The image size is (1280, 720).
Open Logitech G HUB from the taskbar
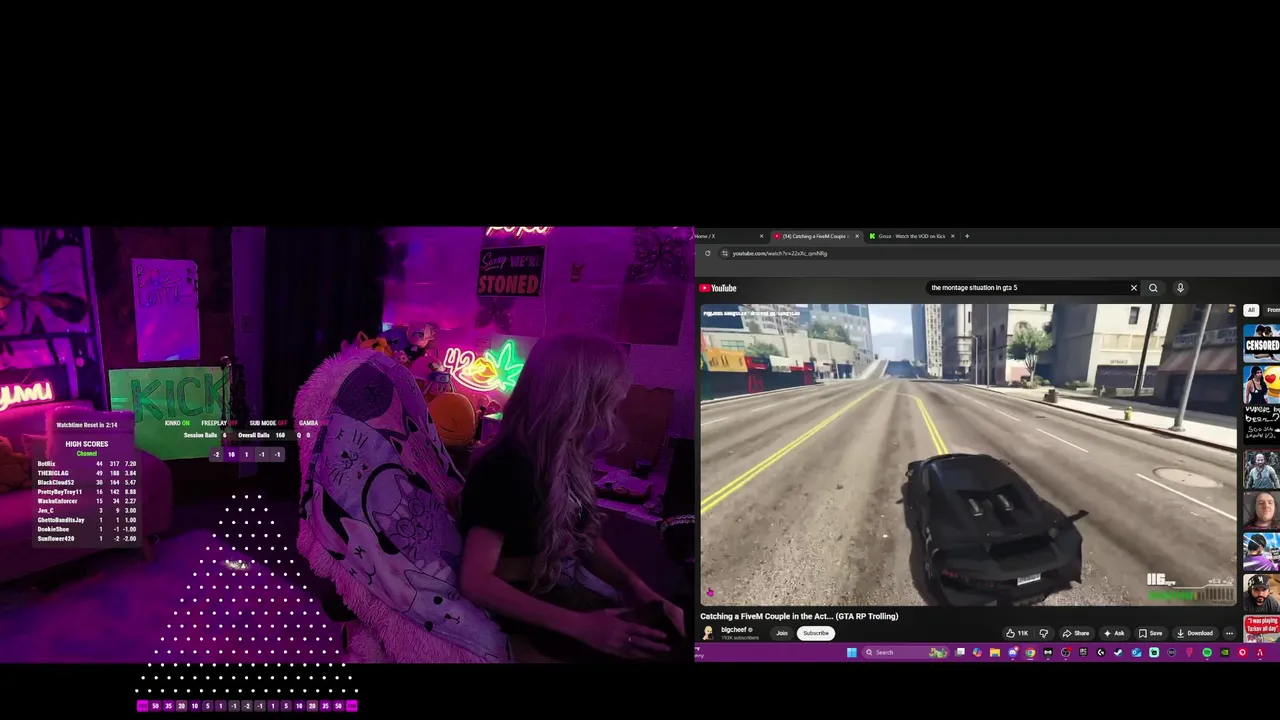click(1100, 653)
